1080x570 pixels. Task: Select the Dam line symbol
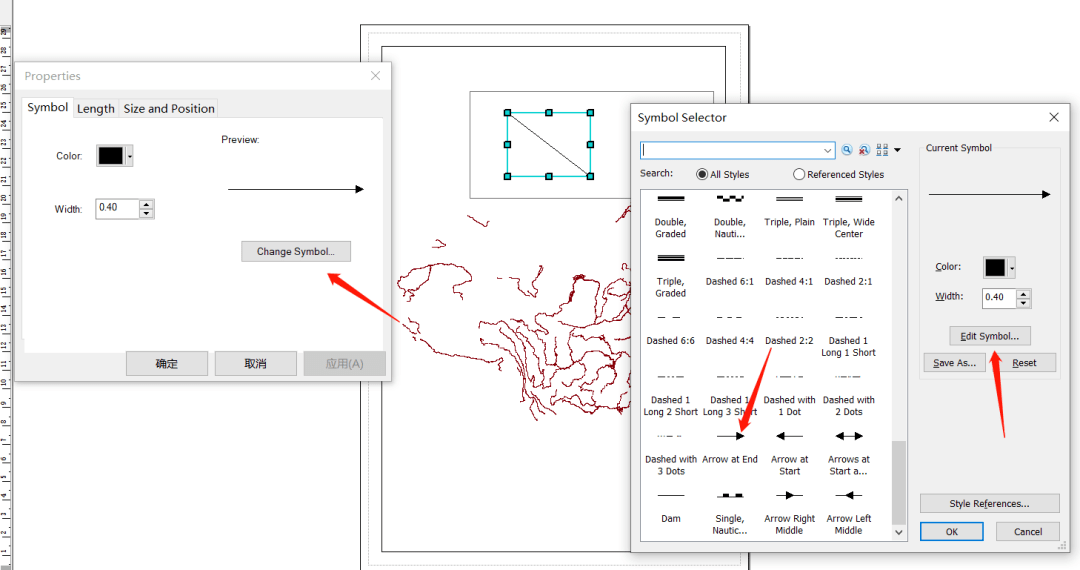tap(670, 507)
